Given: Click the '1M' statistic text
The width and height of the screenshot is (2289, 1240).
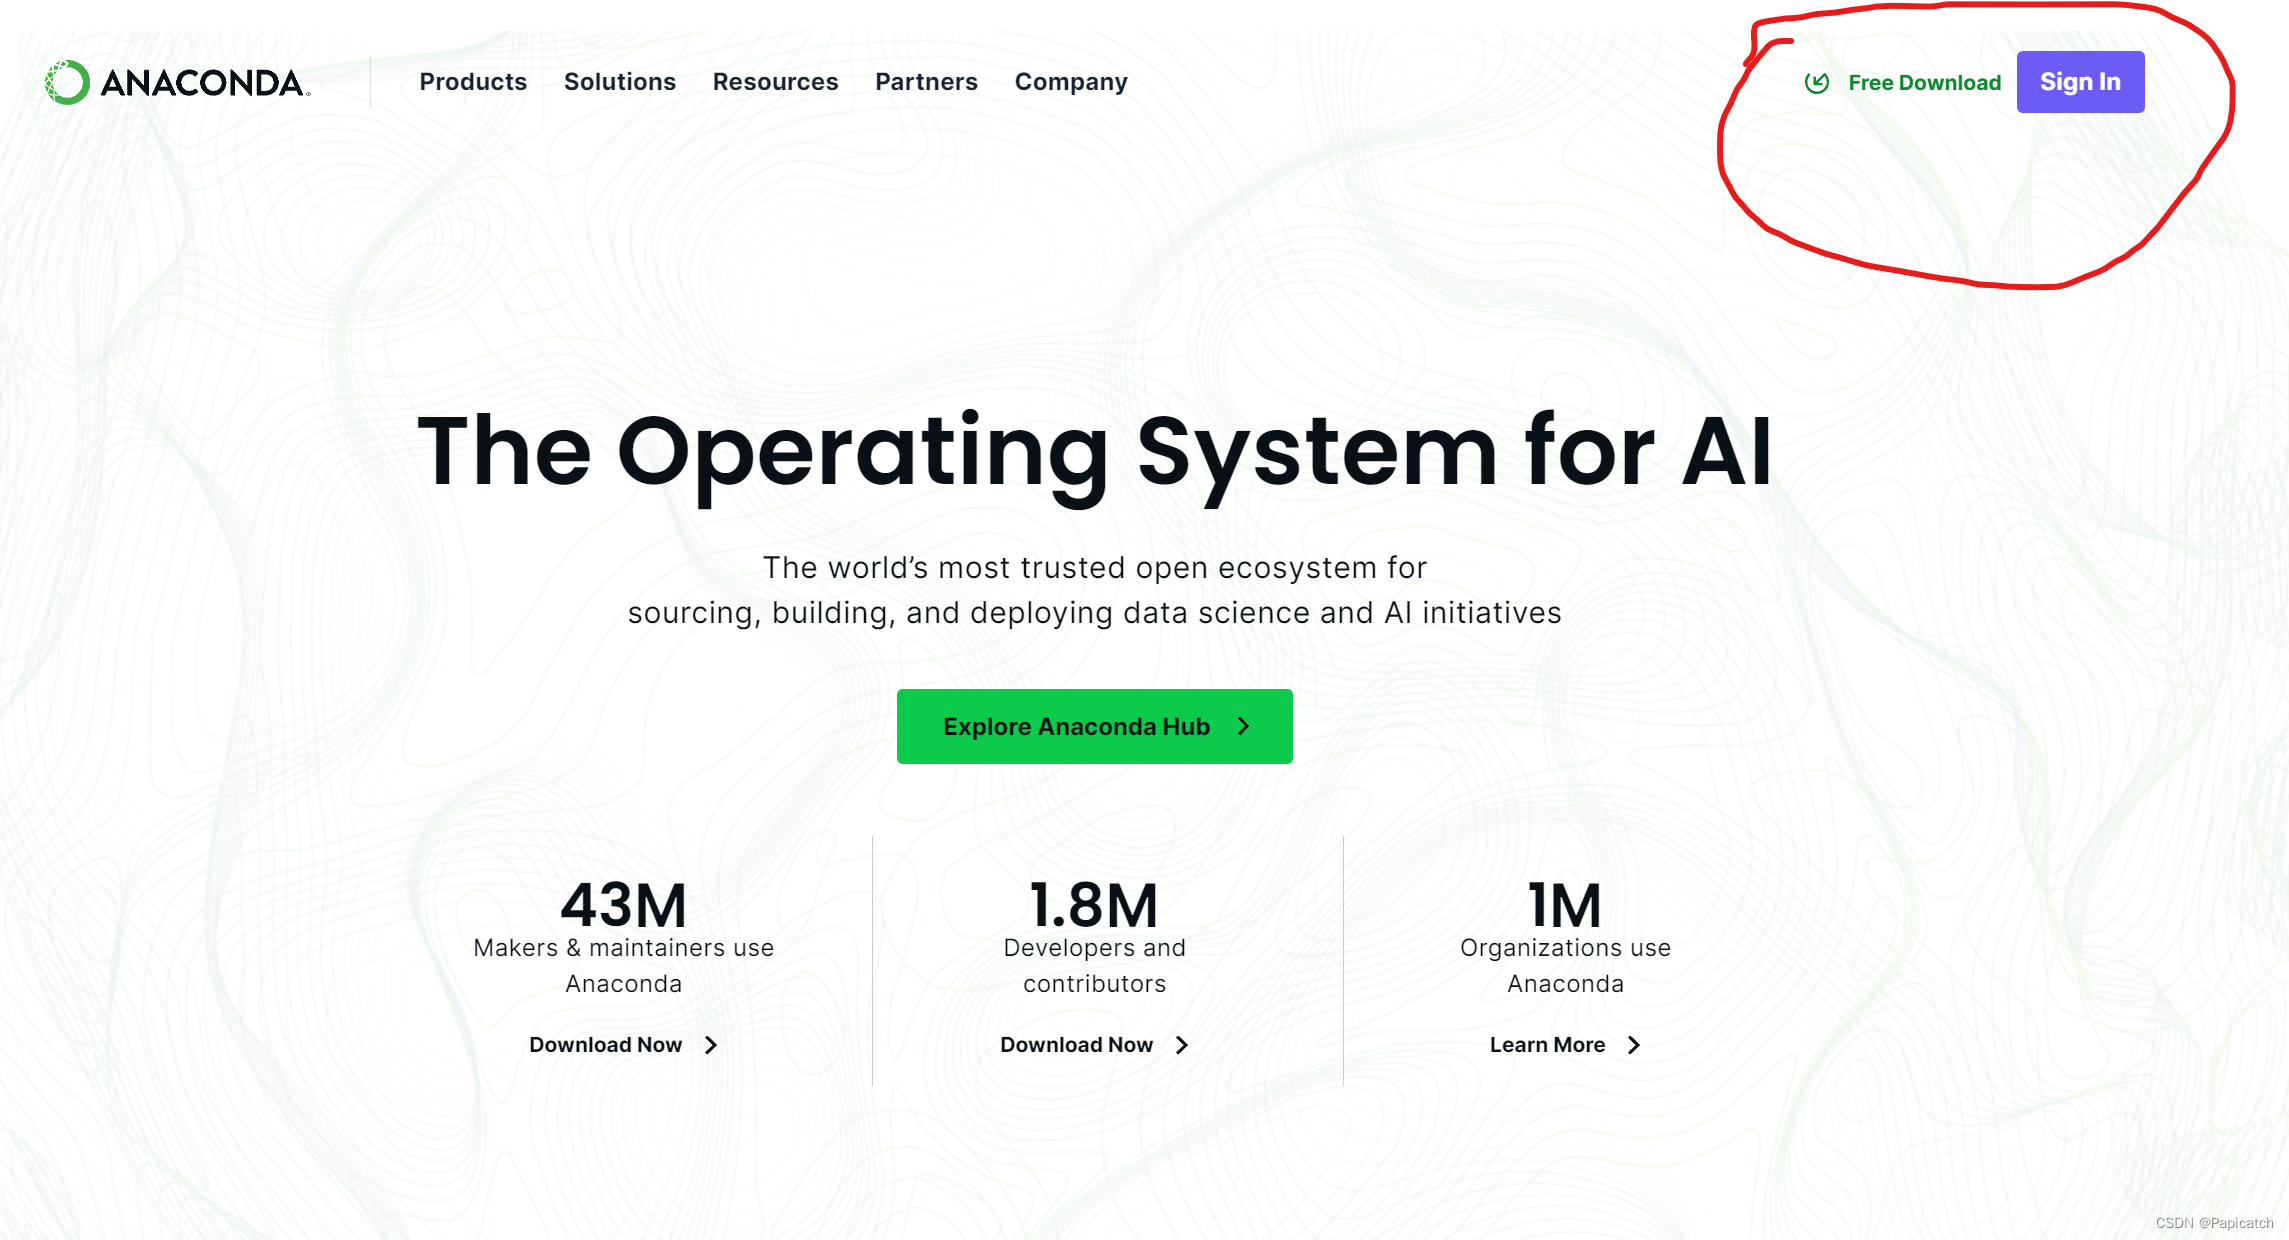Looking at the screenshot, I should (1565, 905).
